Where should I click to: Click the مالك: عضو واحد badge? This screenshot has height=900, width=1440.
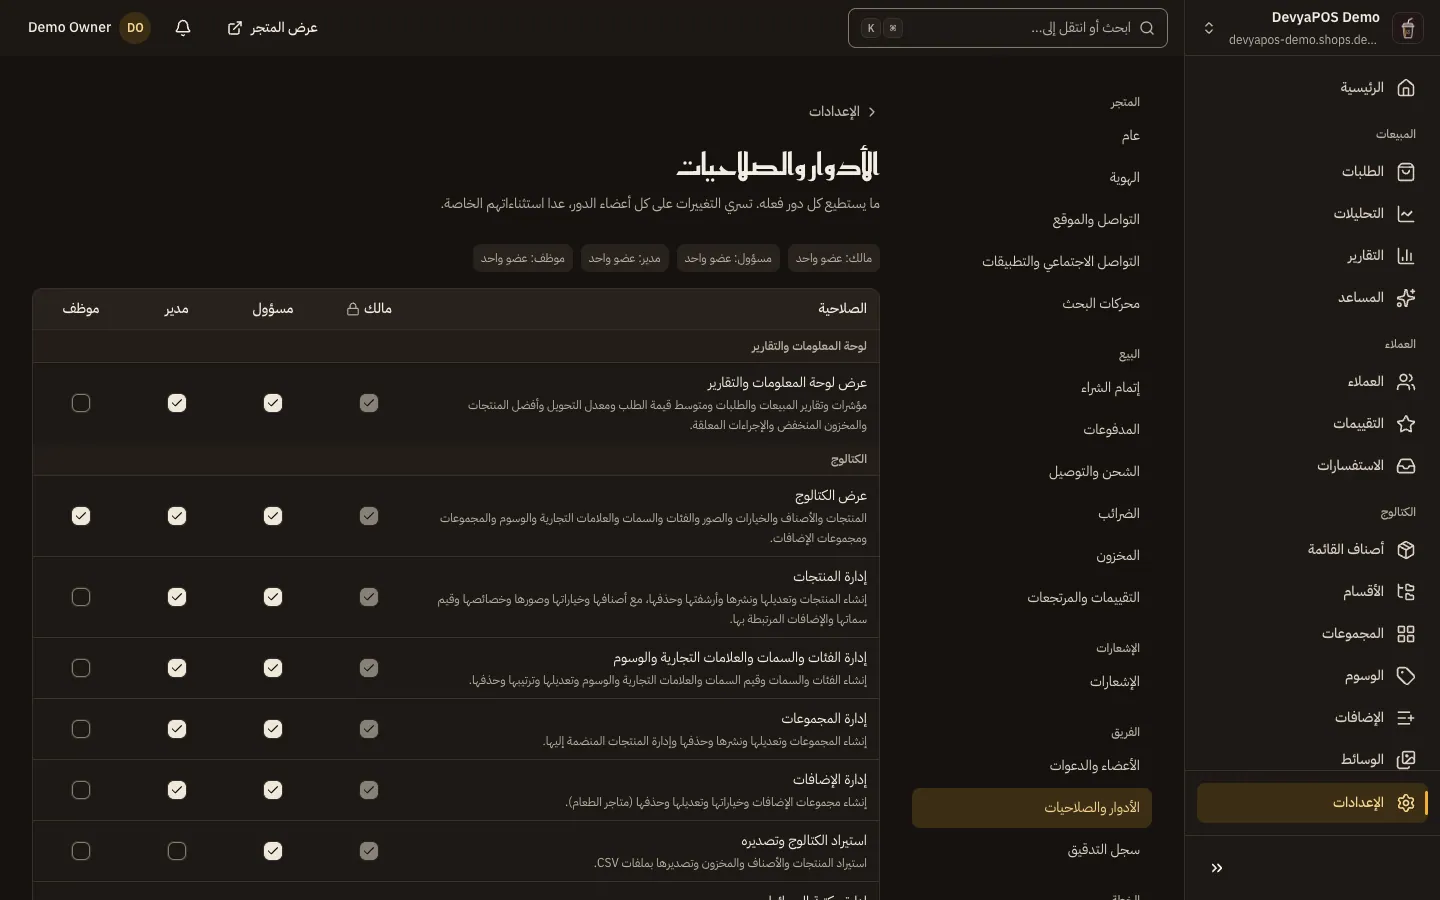[x=834, y=258]
